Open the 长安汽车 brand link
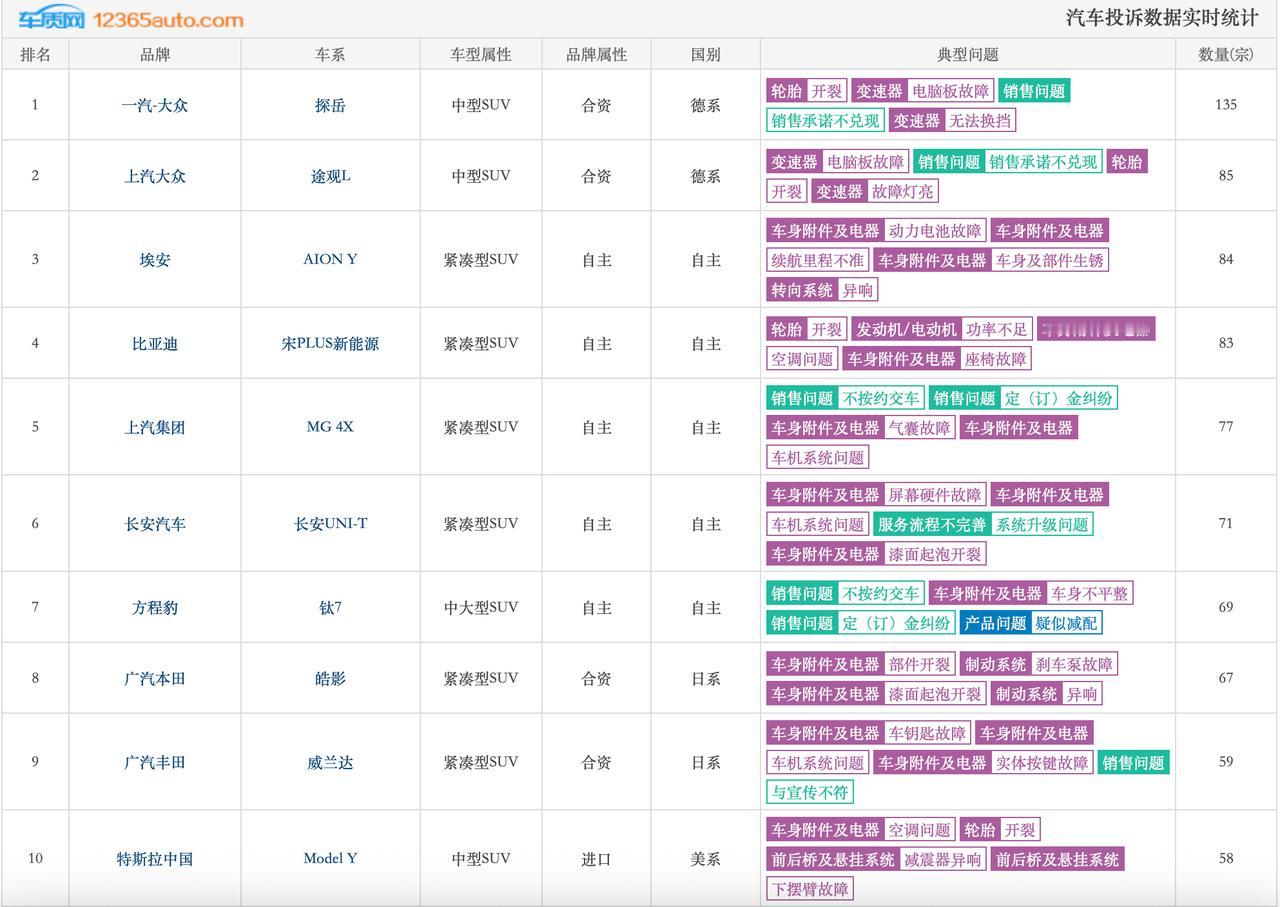The width and height of the screenshot is (1280, 907). [155, 524]
